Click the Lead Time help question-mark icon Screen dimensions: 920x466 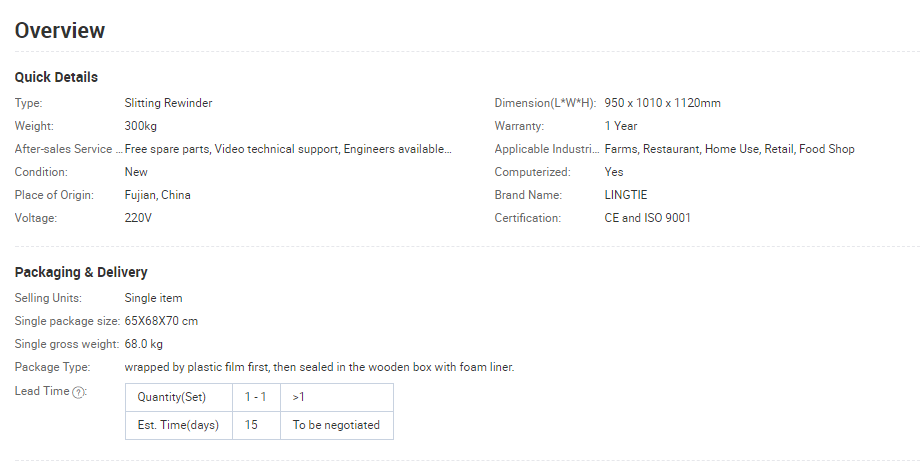pos(78,391)
